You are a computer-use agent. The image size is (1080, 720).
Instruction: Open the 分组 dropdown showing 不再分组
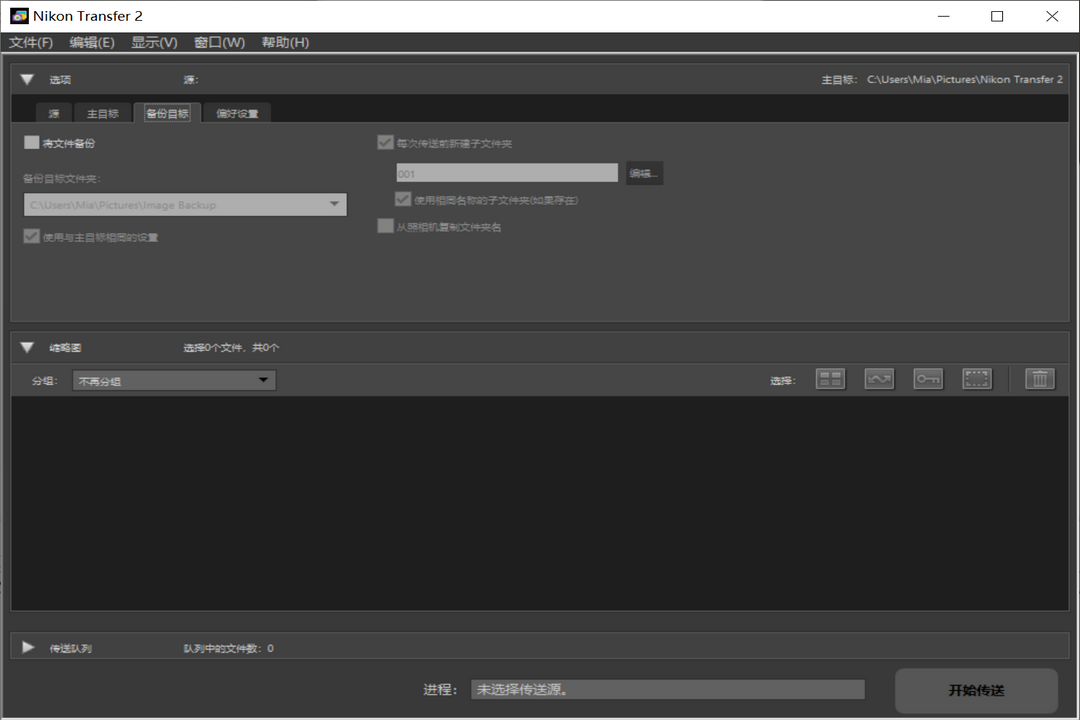coord(174,381)
